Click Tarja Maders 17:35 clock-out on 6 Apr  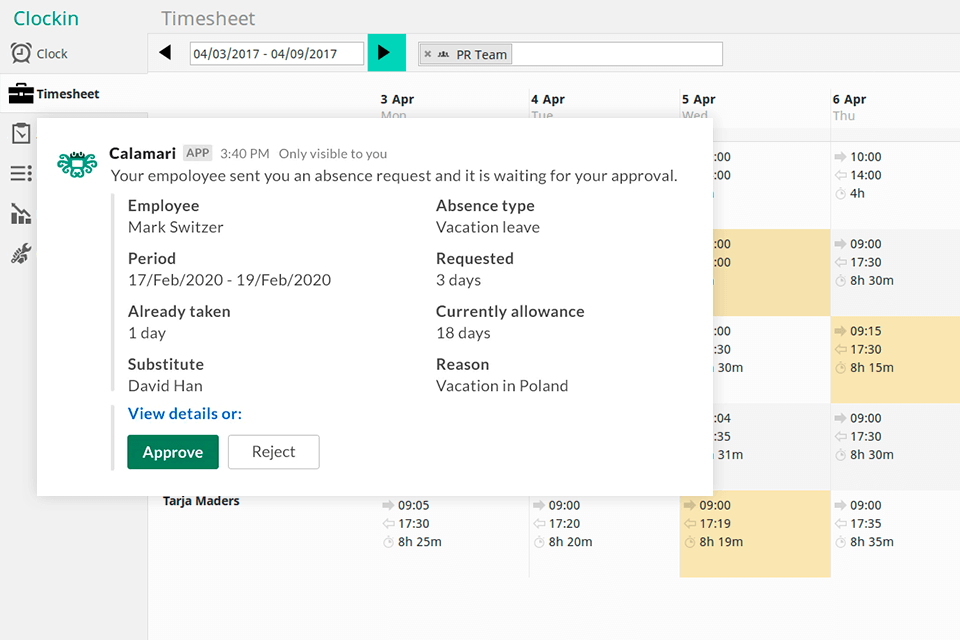click(x=866, y=524)
